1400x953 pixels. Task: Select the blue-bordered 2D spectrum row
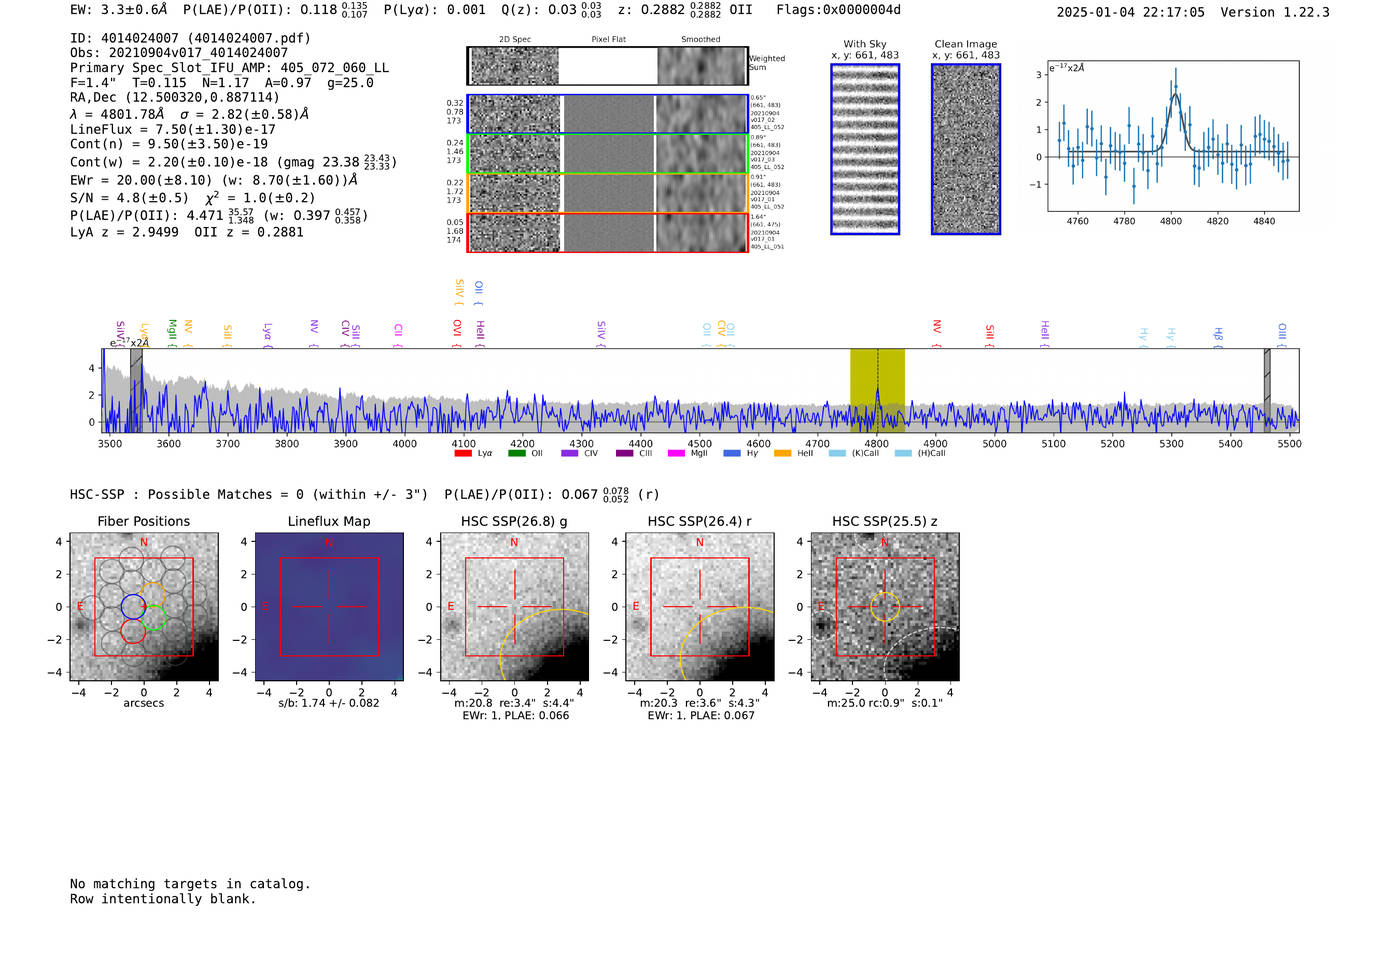[x=607, y=114]
